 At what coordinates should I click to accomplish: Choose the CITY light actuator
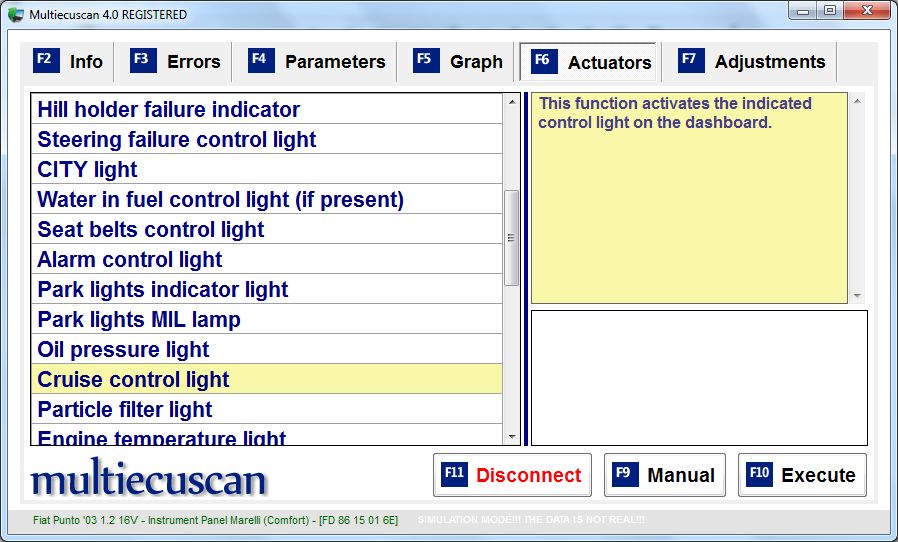(x=267, y=169)
